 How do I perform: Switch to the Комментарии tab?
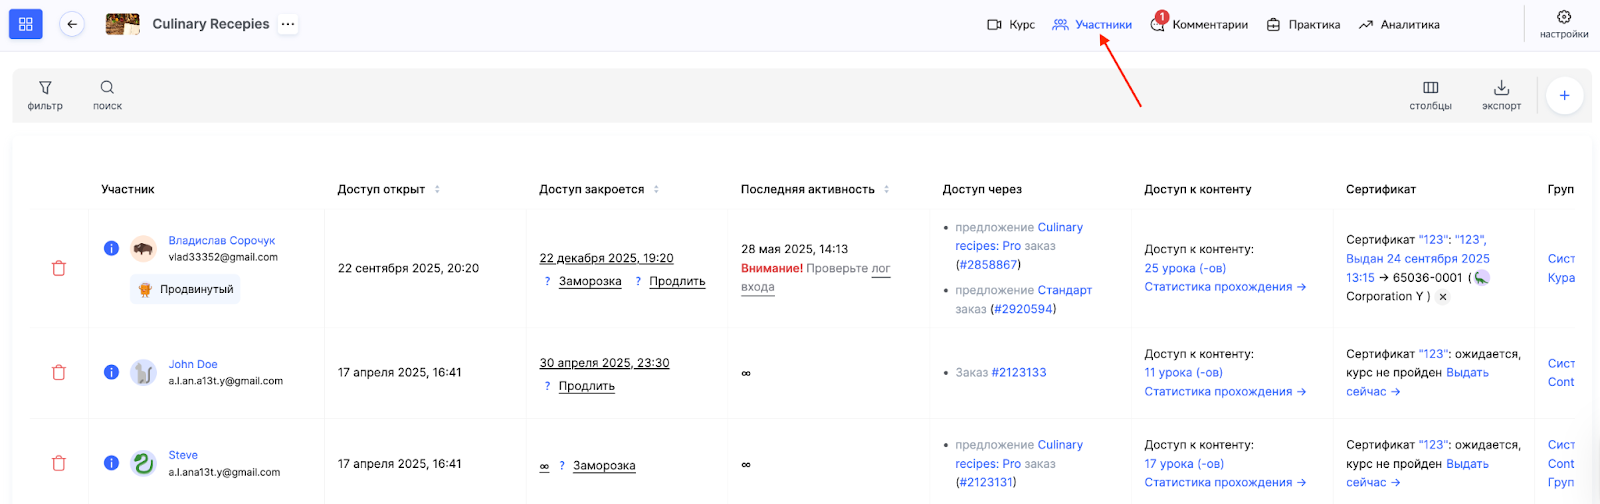[x=1199, y=25]
